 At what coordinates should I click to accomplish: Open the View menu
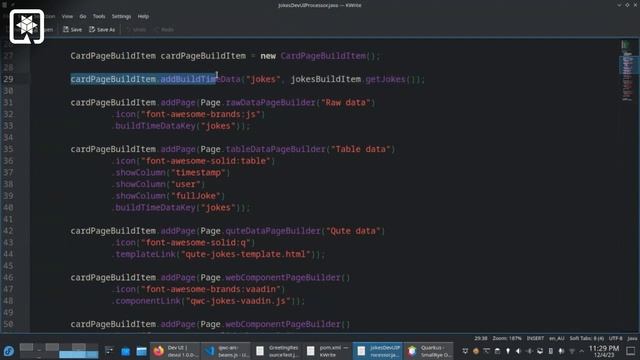[67, 16]
